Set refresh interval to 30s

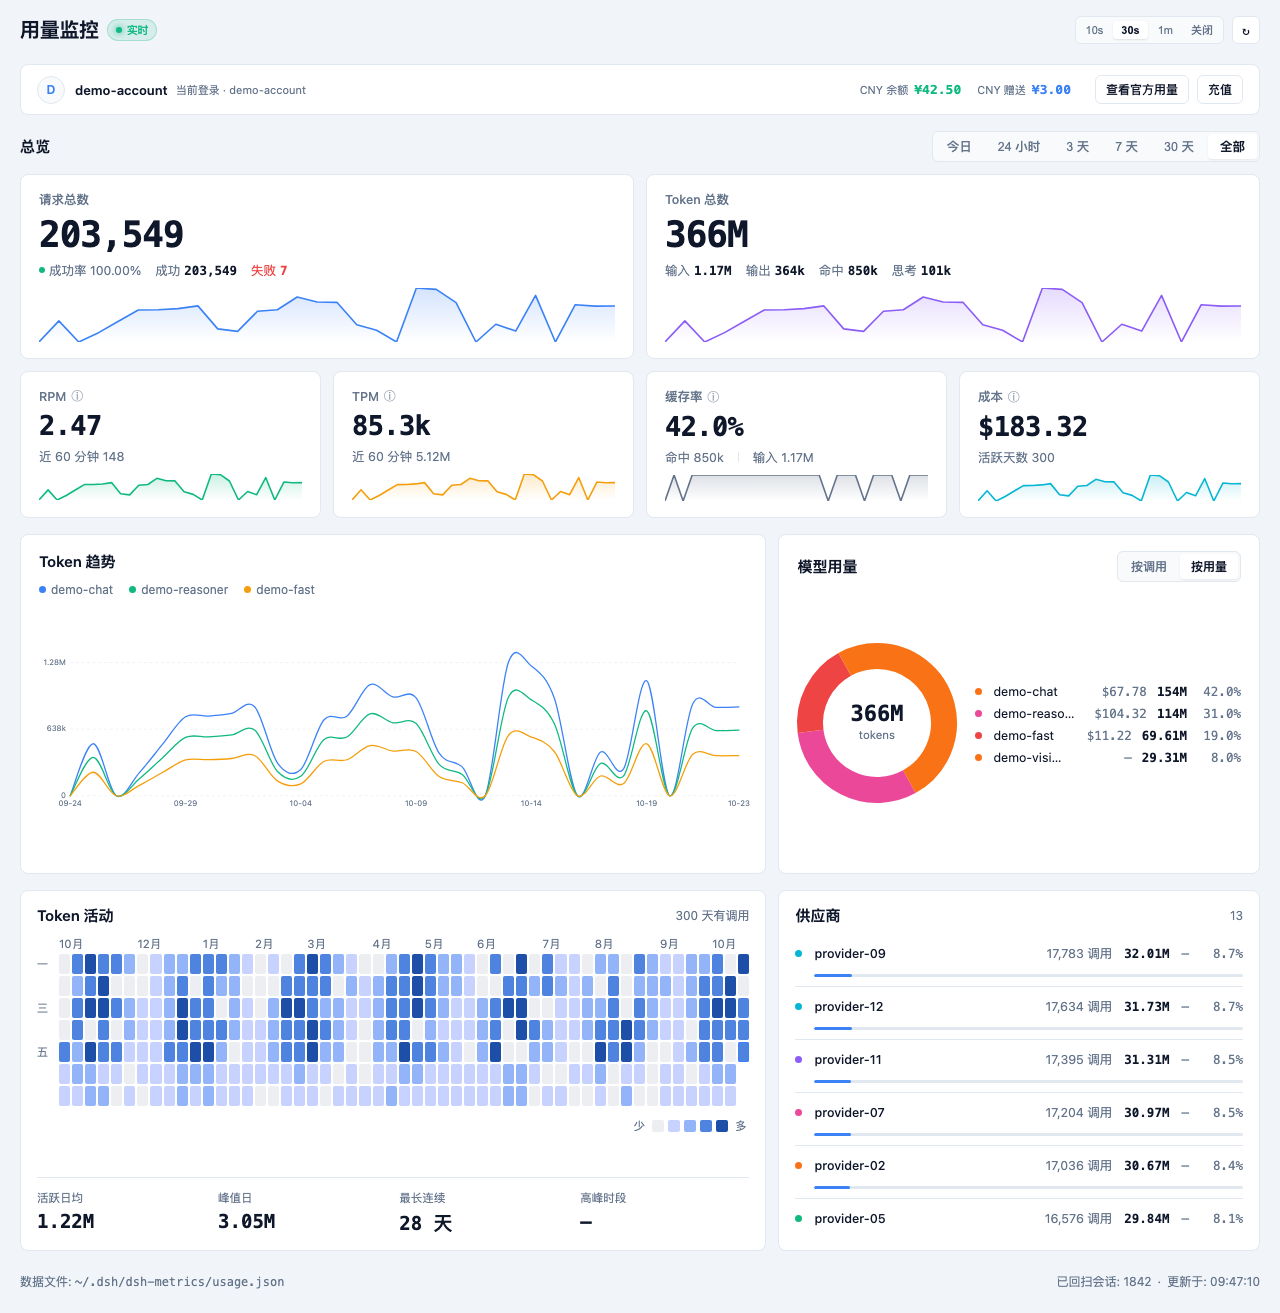[x=1130, y=30]
